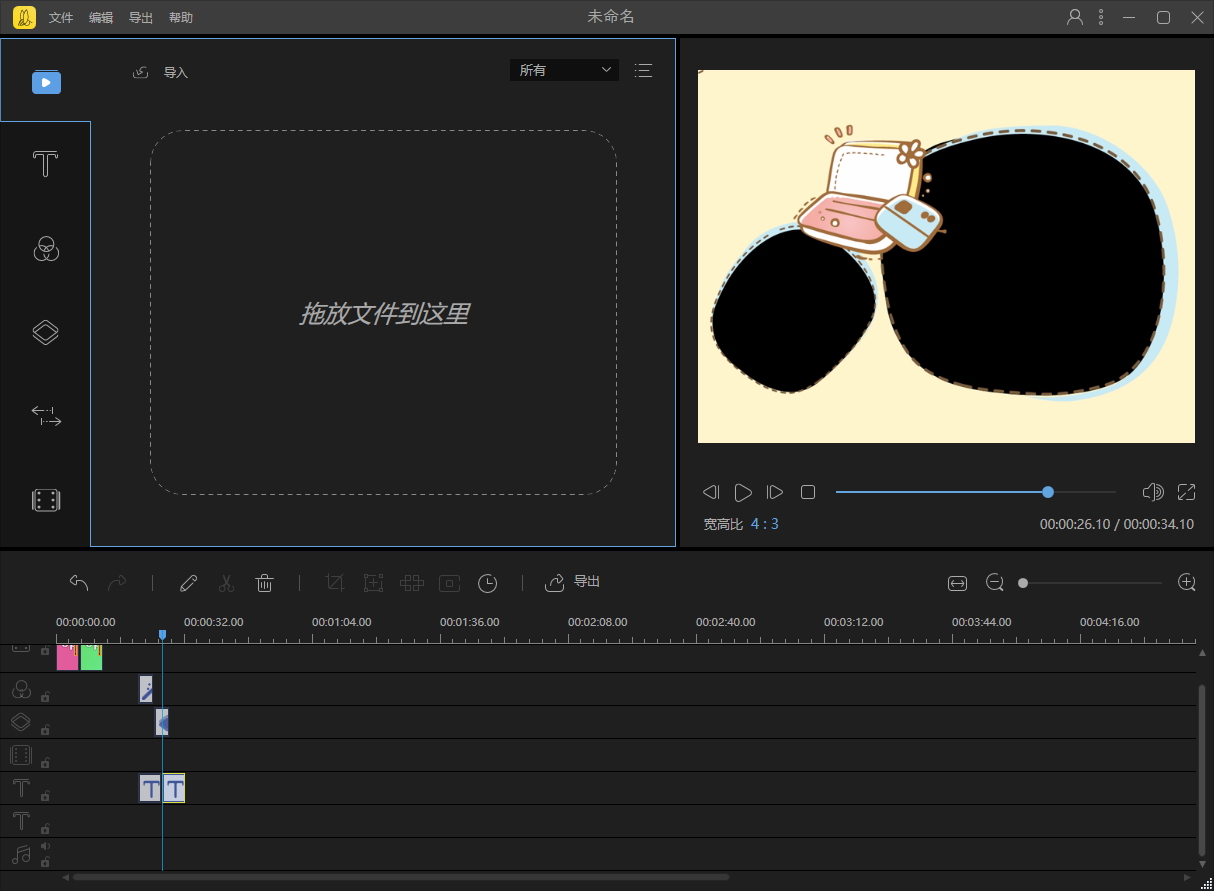Screen dimensions: 1214x891
Task: Toggle the preview volume speaker
Action: click(x=1153, y=492)
